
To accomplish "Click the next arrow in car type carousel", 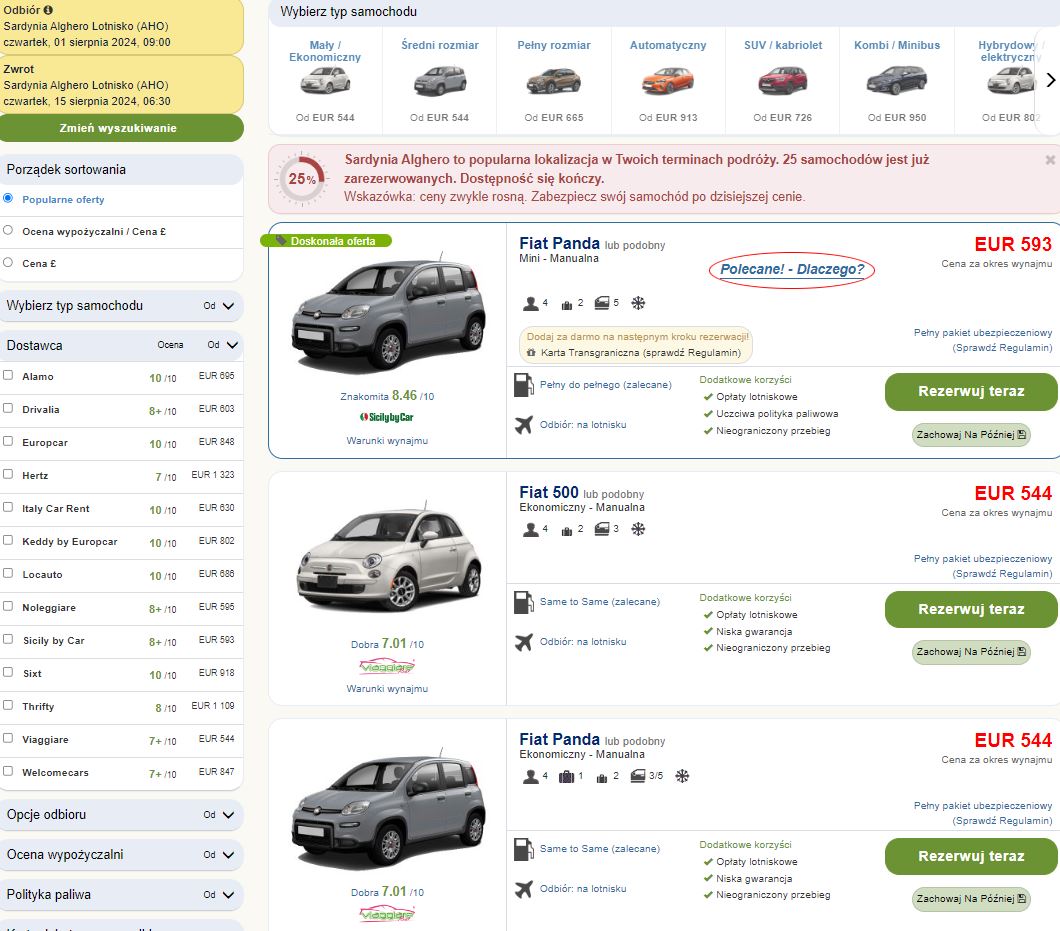I will (x=1051, y=80).
